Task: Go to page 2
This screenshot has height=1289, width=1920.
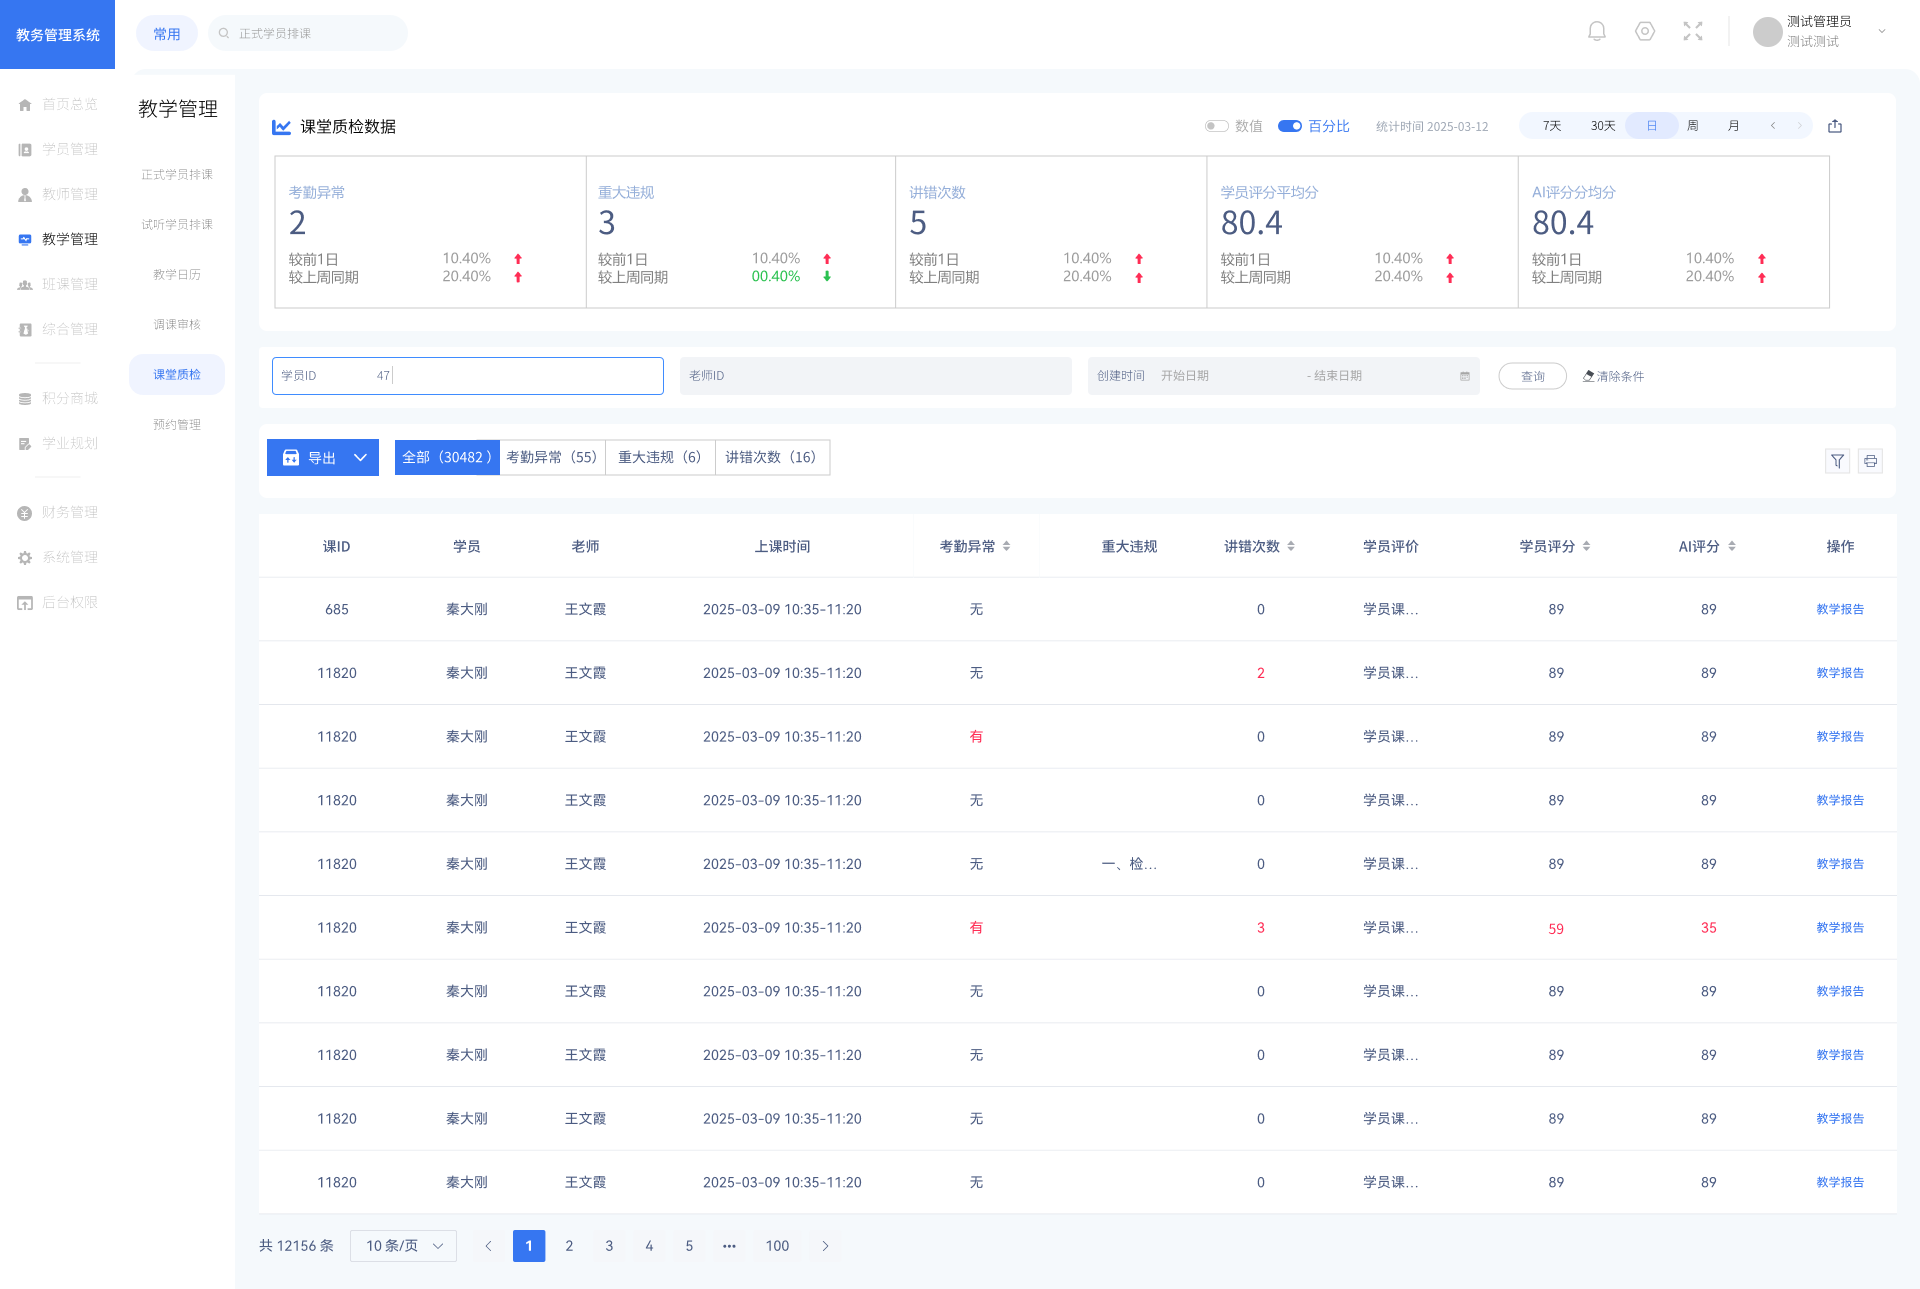Action: [569, 1246]
